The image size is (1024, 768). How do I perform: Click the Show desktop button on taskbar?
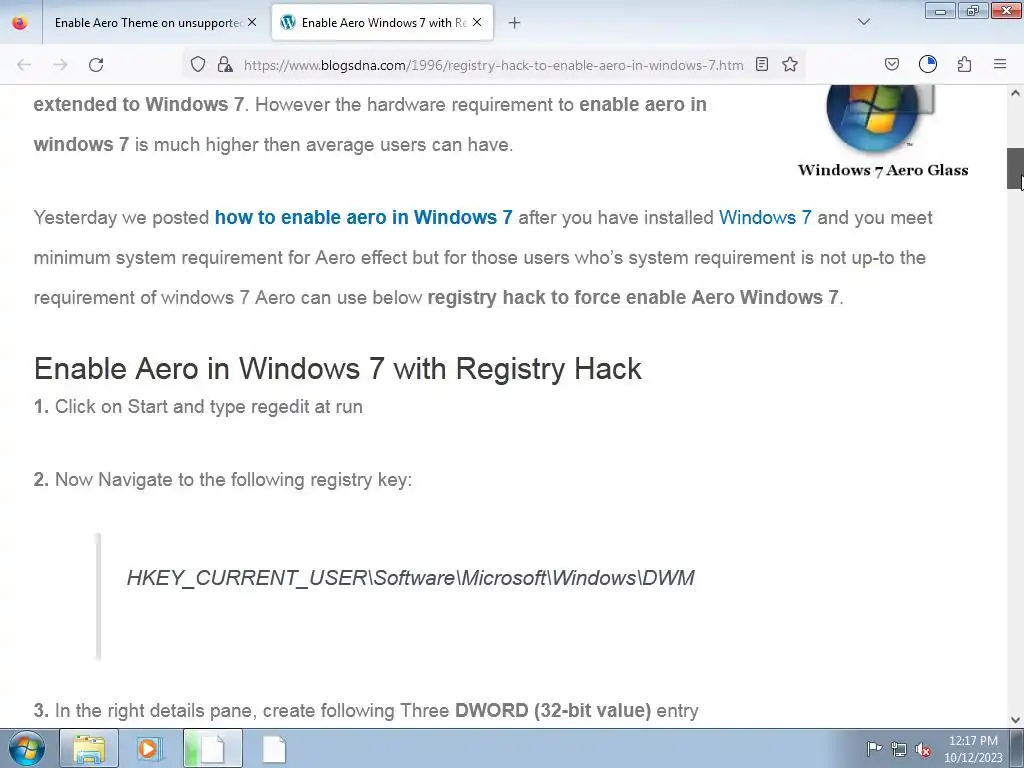click(1017, 748)
